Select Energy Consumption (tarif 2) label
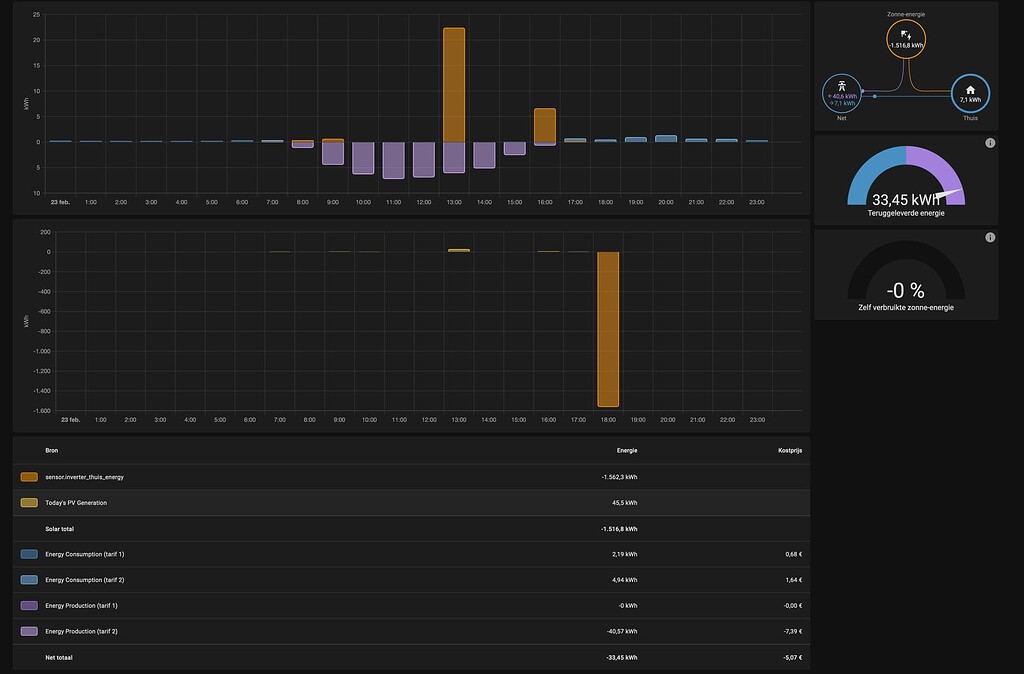The height and width of the screenshot is (674, 1024). click(x=85, y=579)
